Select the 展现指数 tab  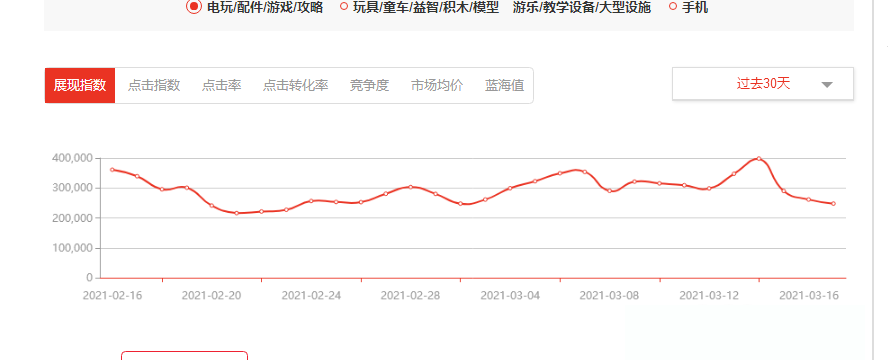80,85
